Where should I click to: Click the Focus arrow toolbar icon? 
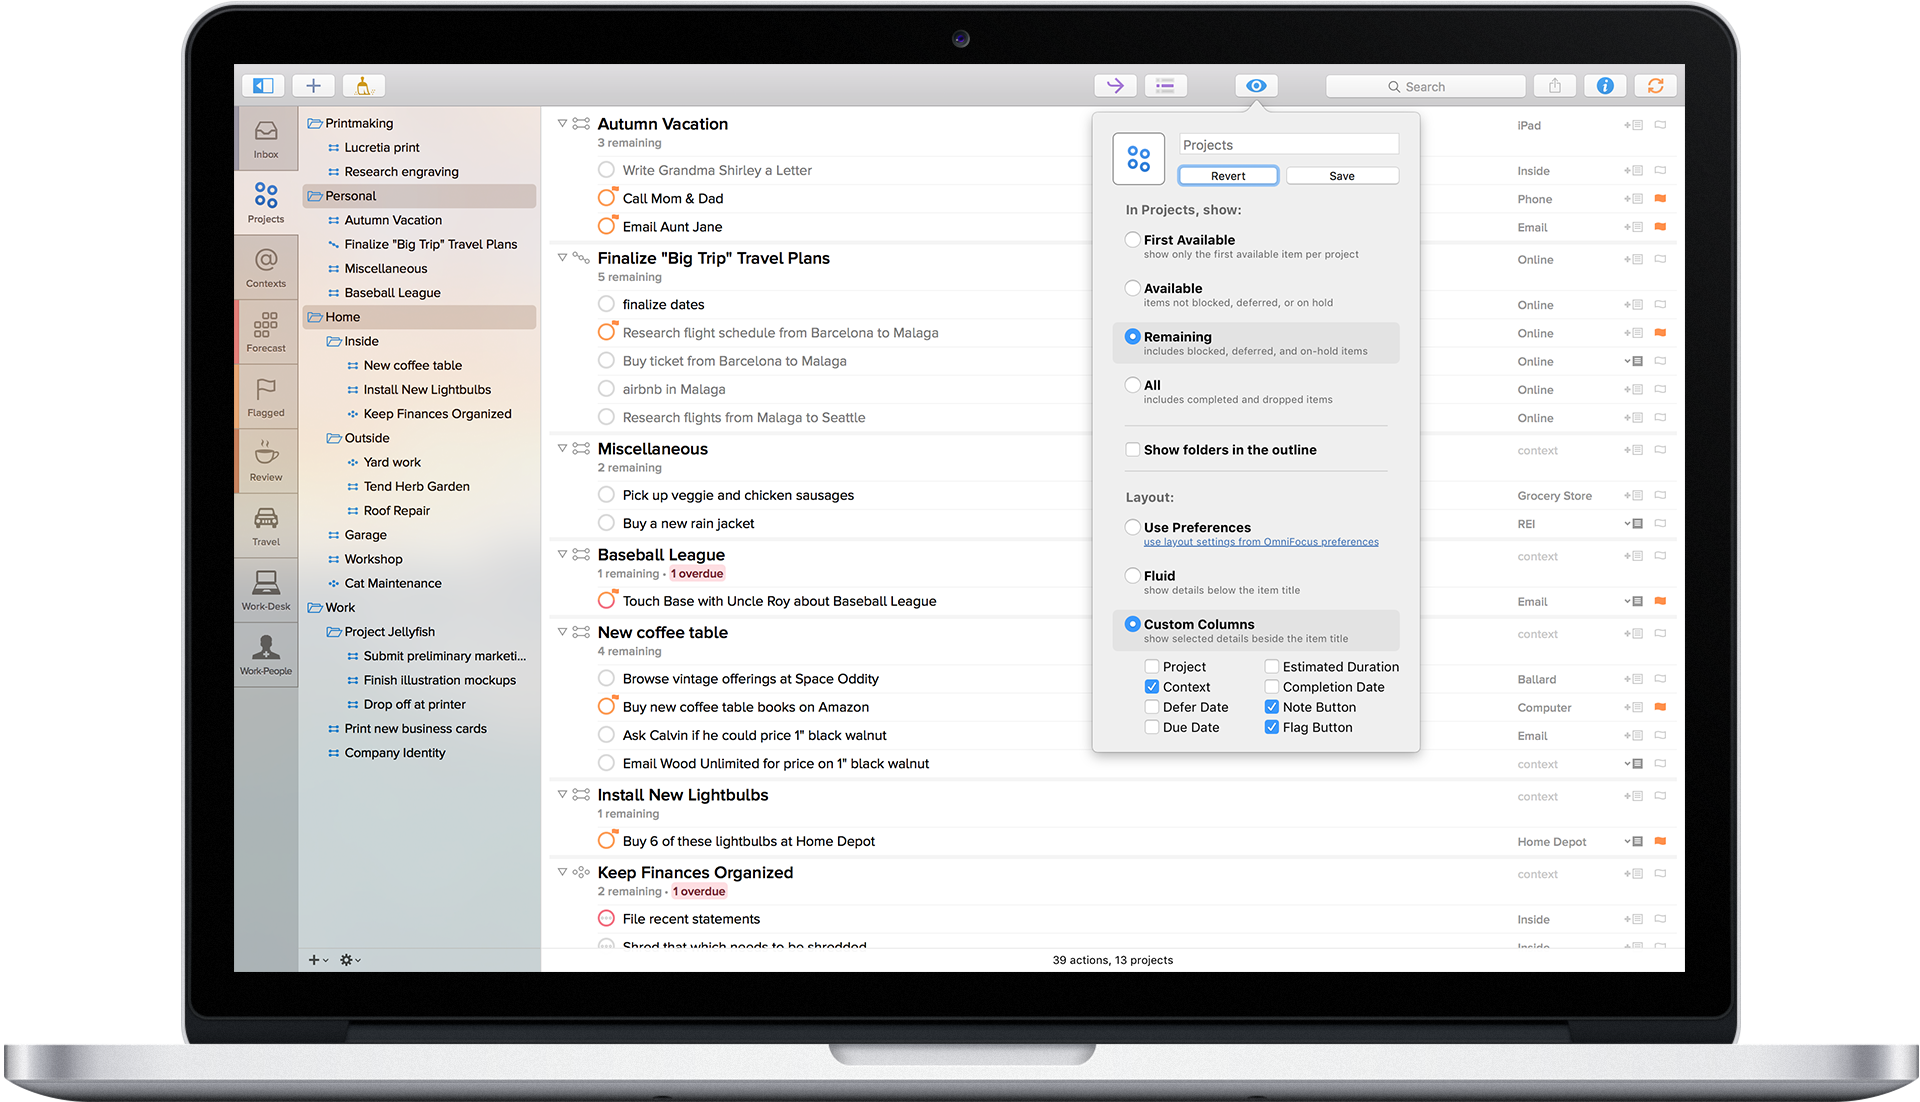tap(1115, 86)
